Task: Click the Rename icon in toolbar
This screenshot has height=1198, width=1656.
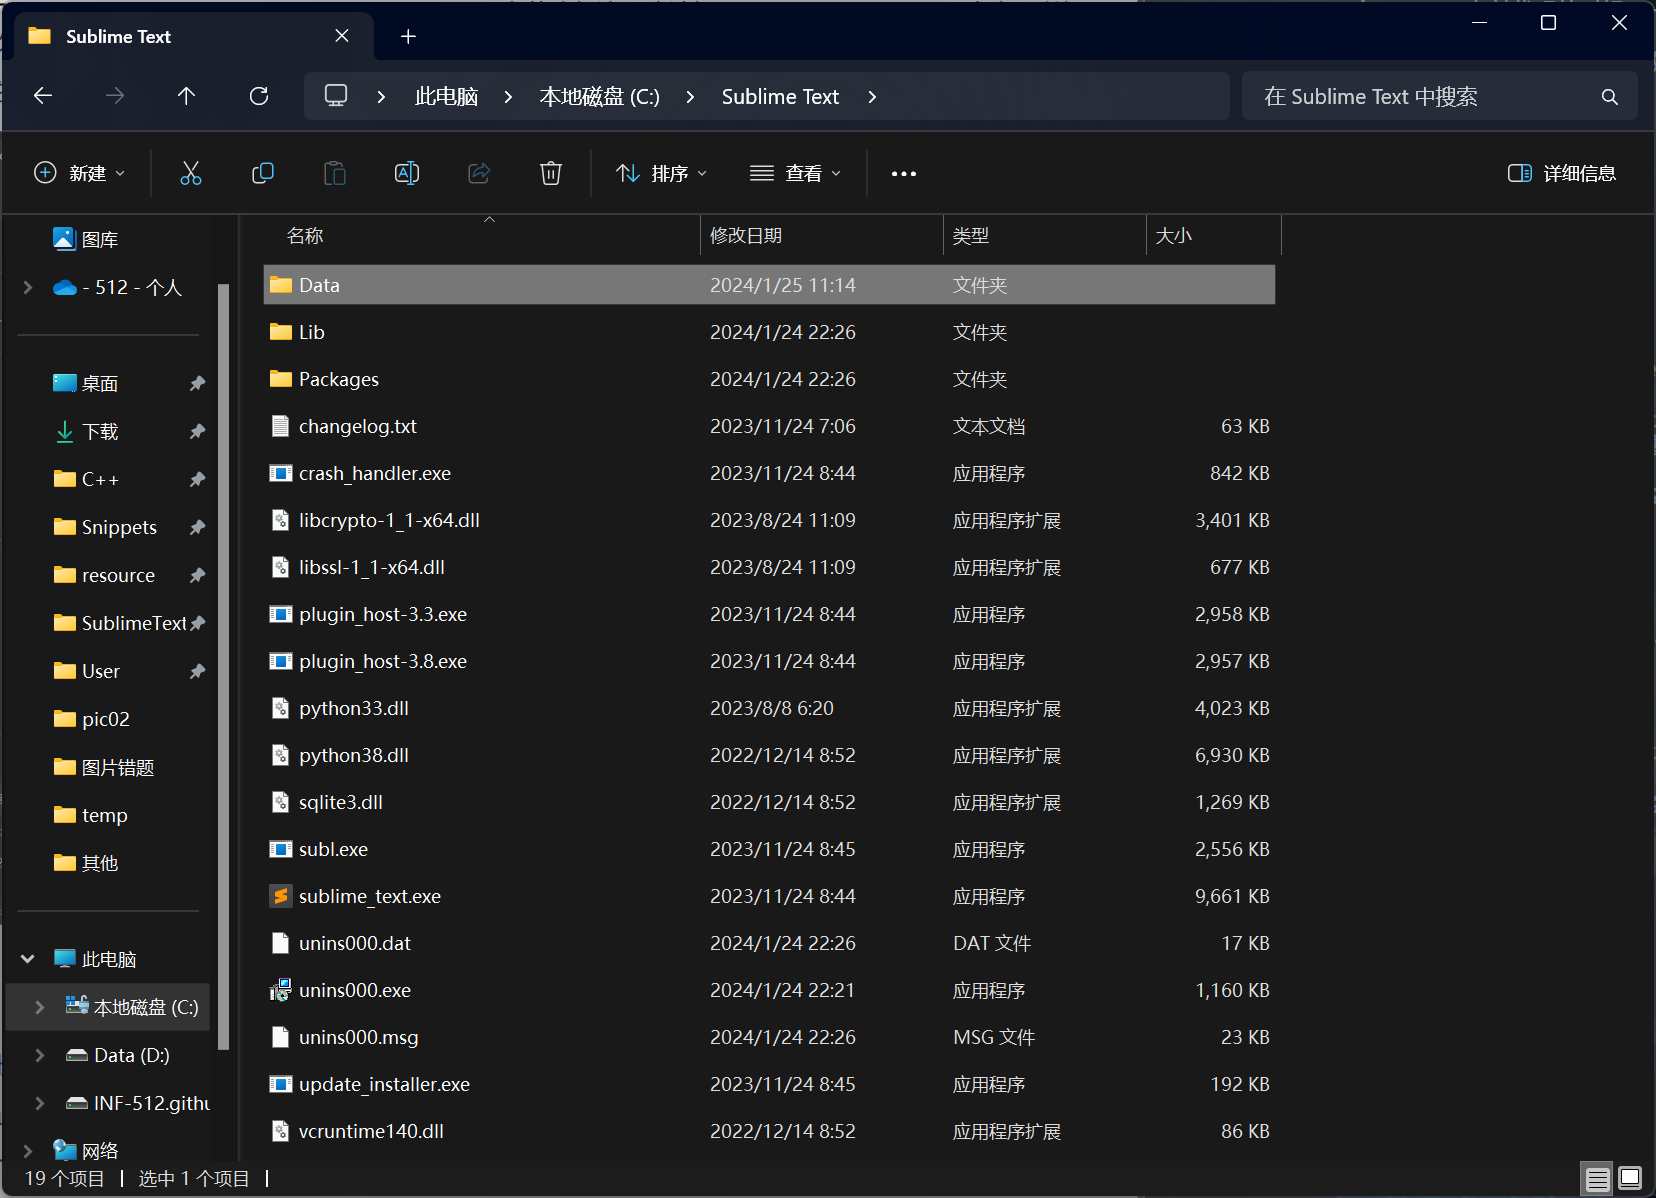Action: coord(407,173)
